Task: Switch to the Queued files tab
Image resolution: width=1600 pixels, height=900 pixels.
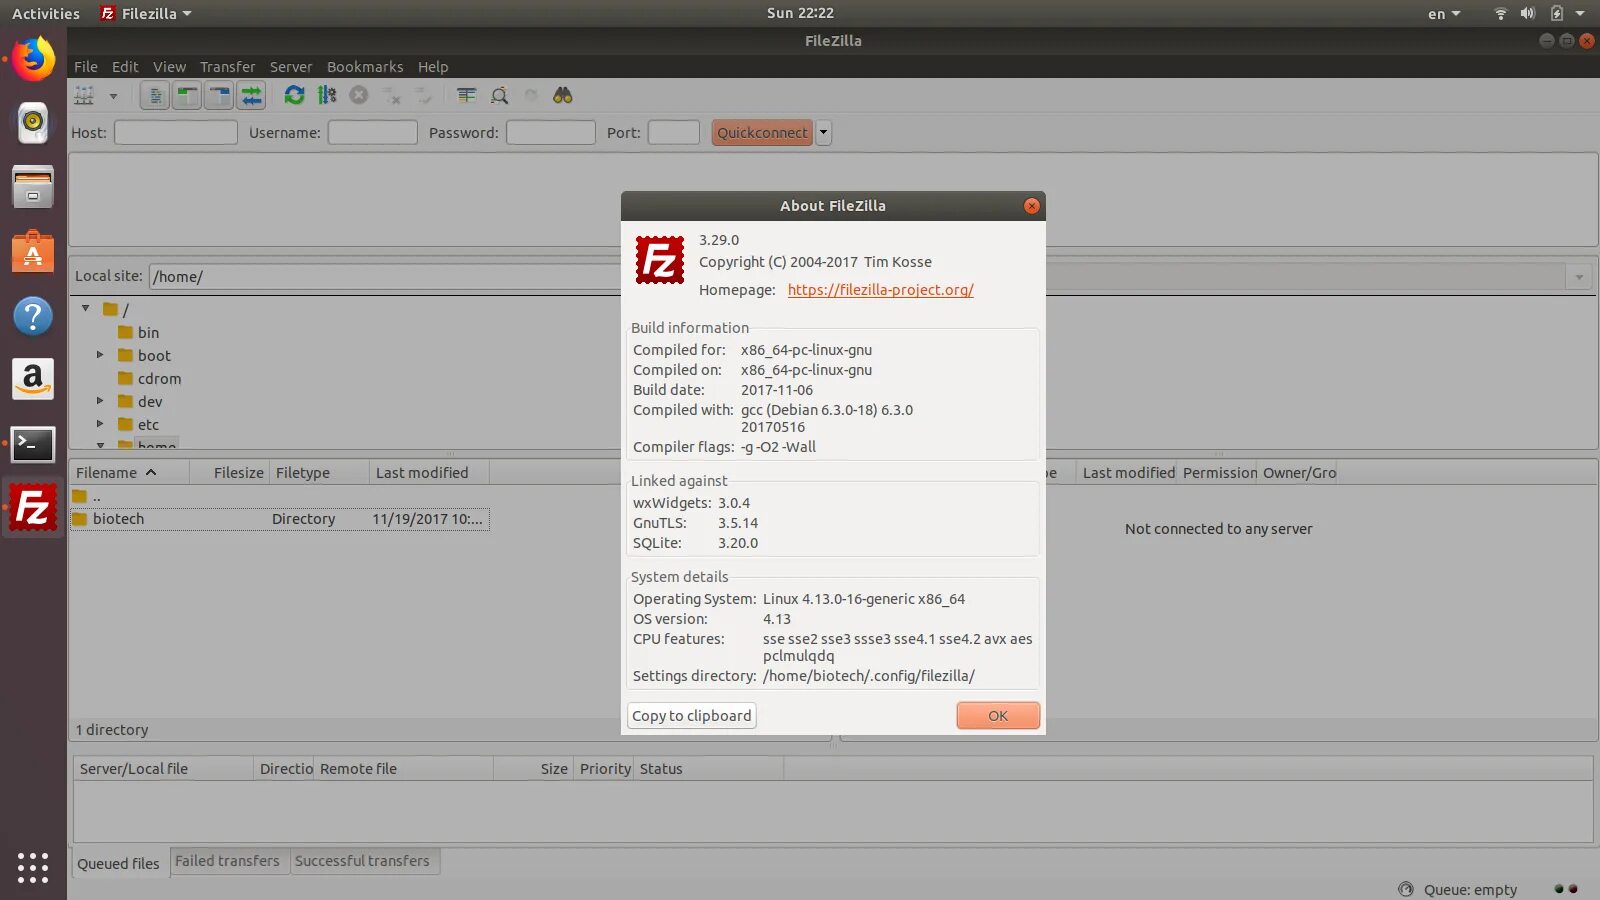Action: (119, 863)
